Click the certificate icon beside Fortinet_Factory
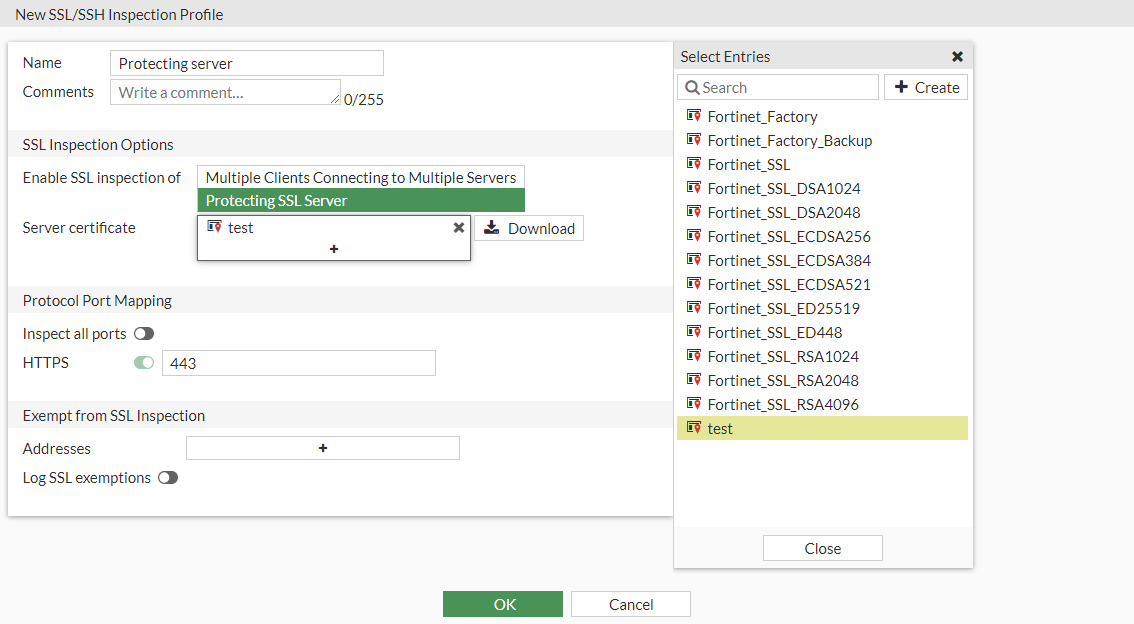This screenshot has width=1134, height=624. [x=693, y=116]
